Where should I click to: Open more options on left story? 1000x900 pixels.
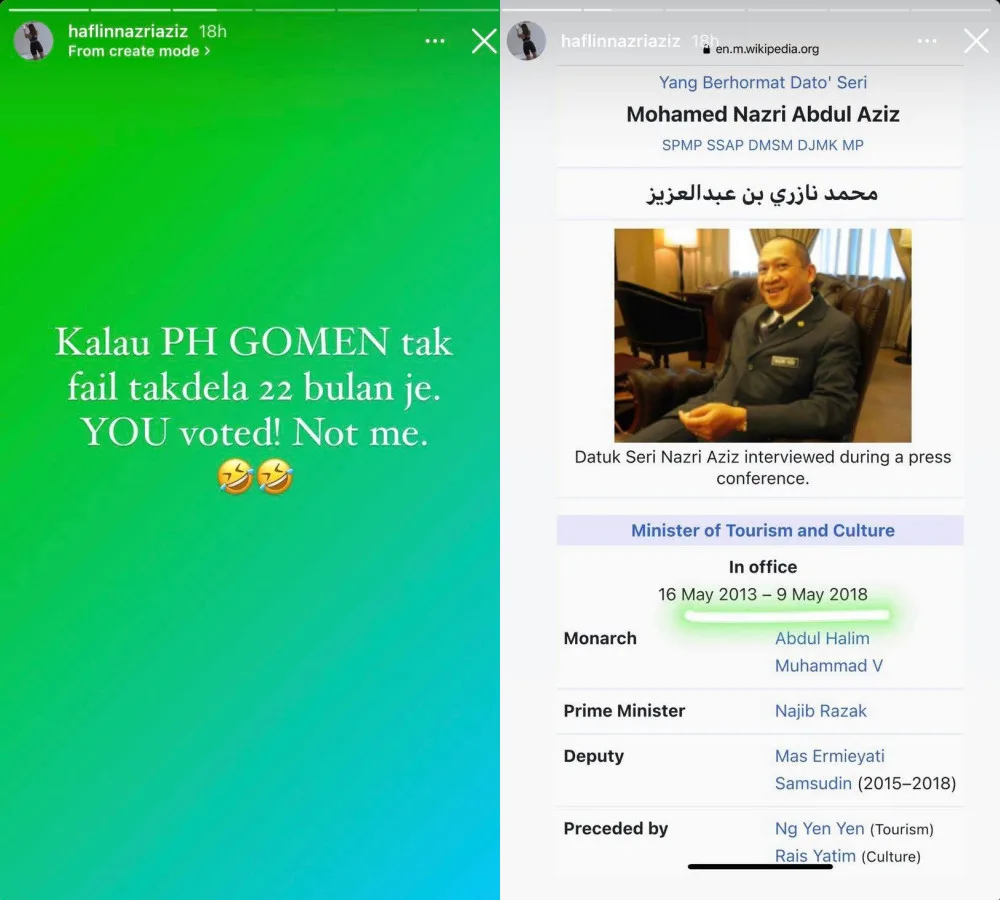[435, 41]
